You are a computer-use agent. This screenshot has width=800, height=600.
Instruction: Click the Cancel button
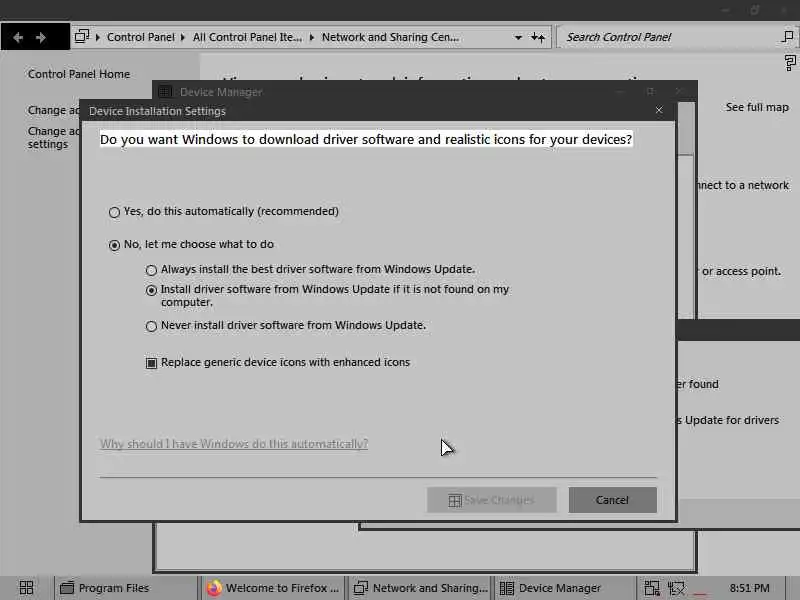tap(612, 500)
